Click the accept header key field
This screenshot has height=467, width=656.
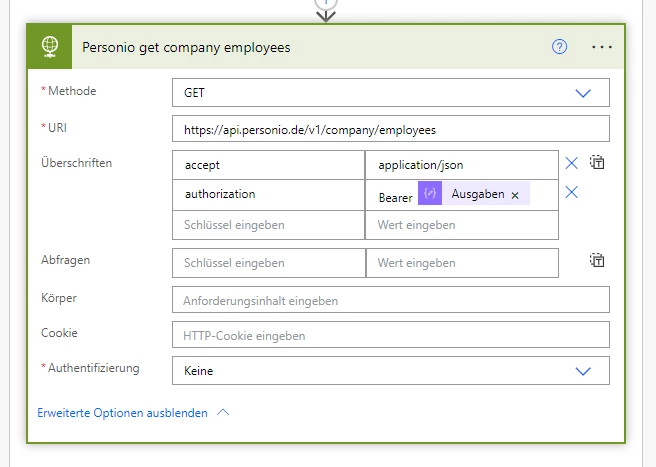(x=269, y=165)
